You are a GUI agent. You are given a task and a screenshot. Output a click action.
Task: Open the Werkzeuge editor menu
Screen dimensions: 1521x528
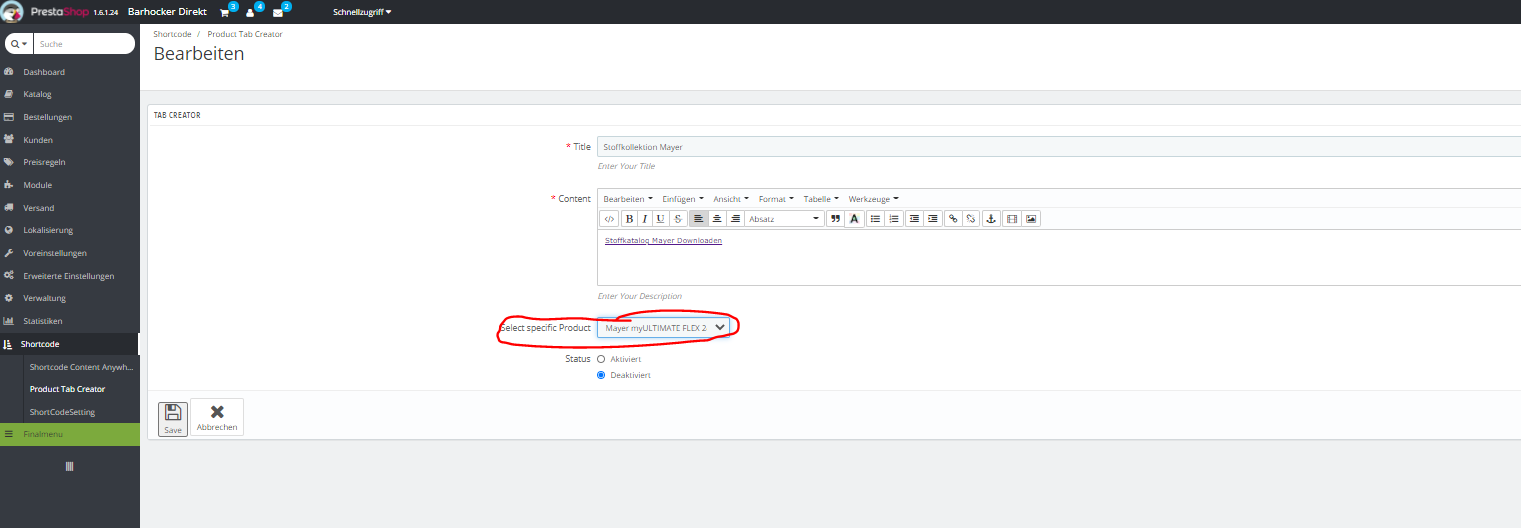coord(874,198)
